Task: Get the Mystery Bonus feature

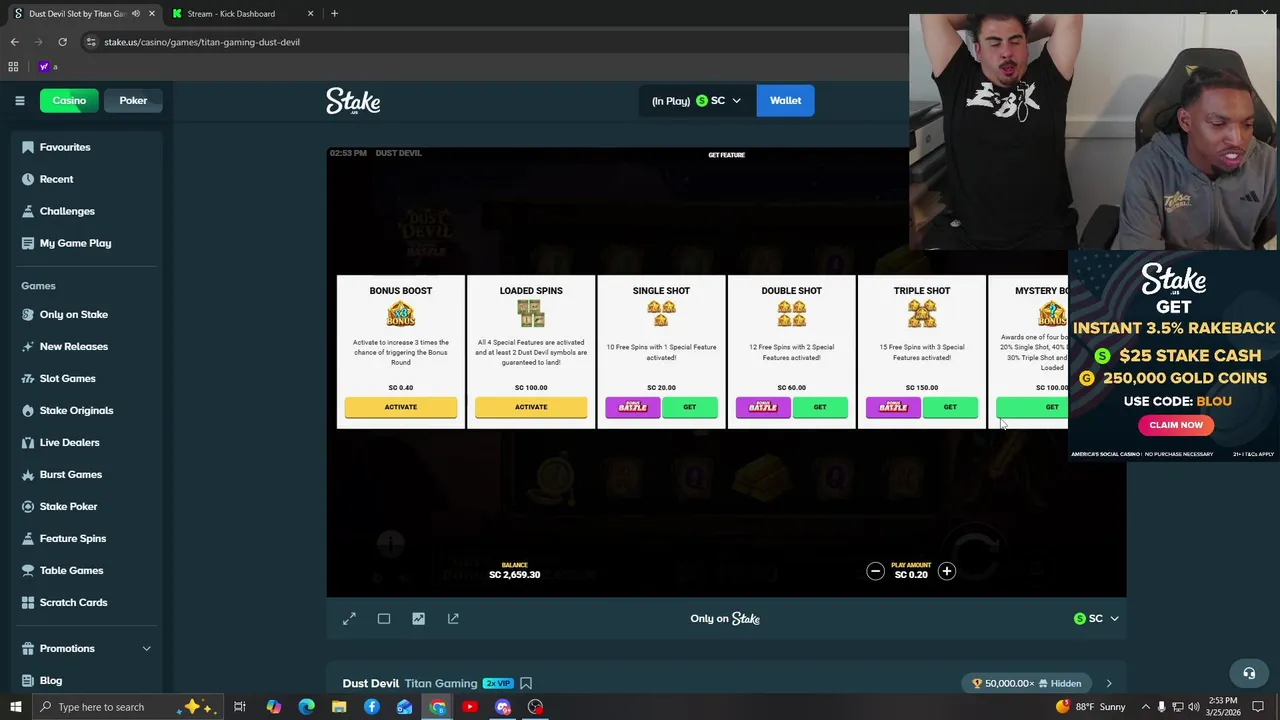Action: [1032, 407]
